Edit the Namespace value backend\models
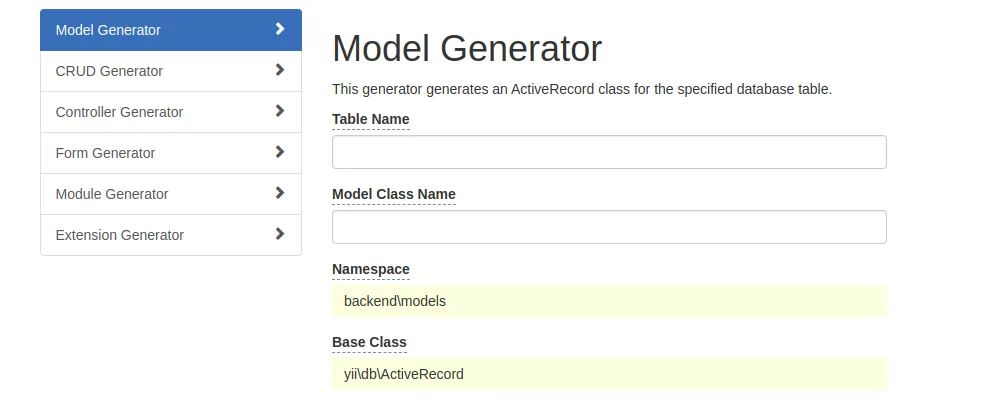 point(609,301)
